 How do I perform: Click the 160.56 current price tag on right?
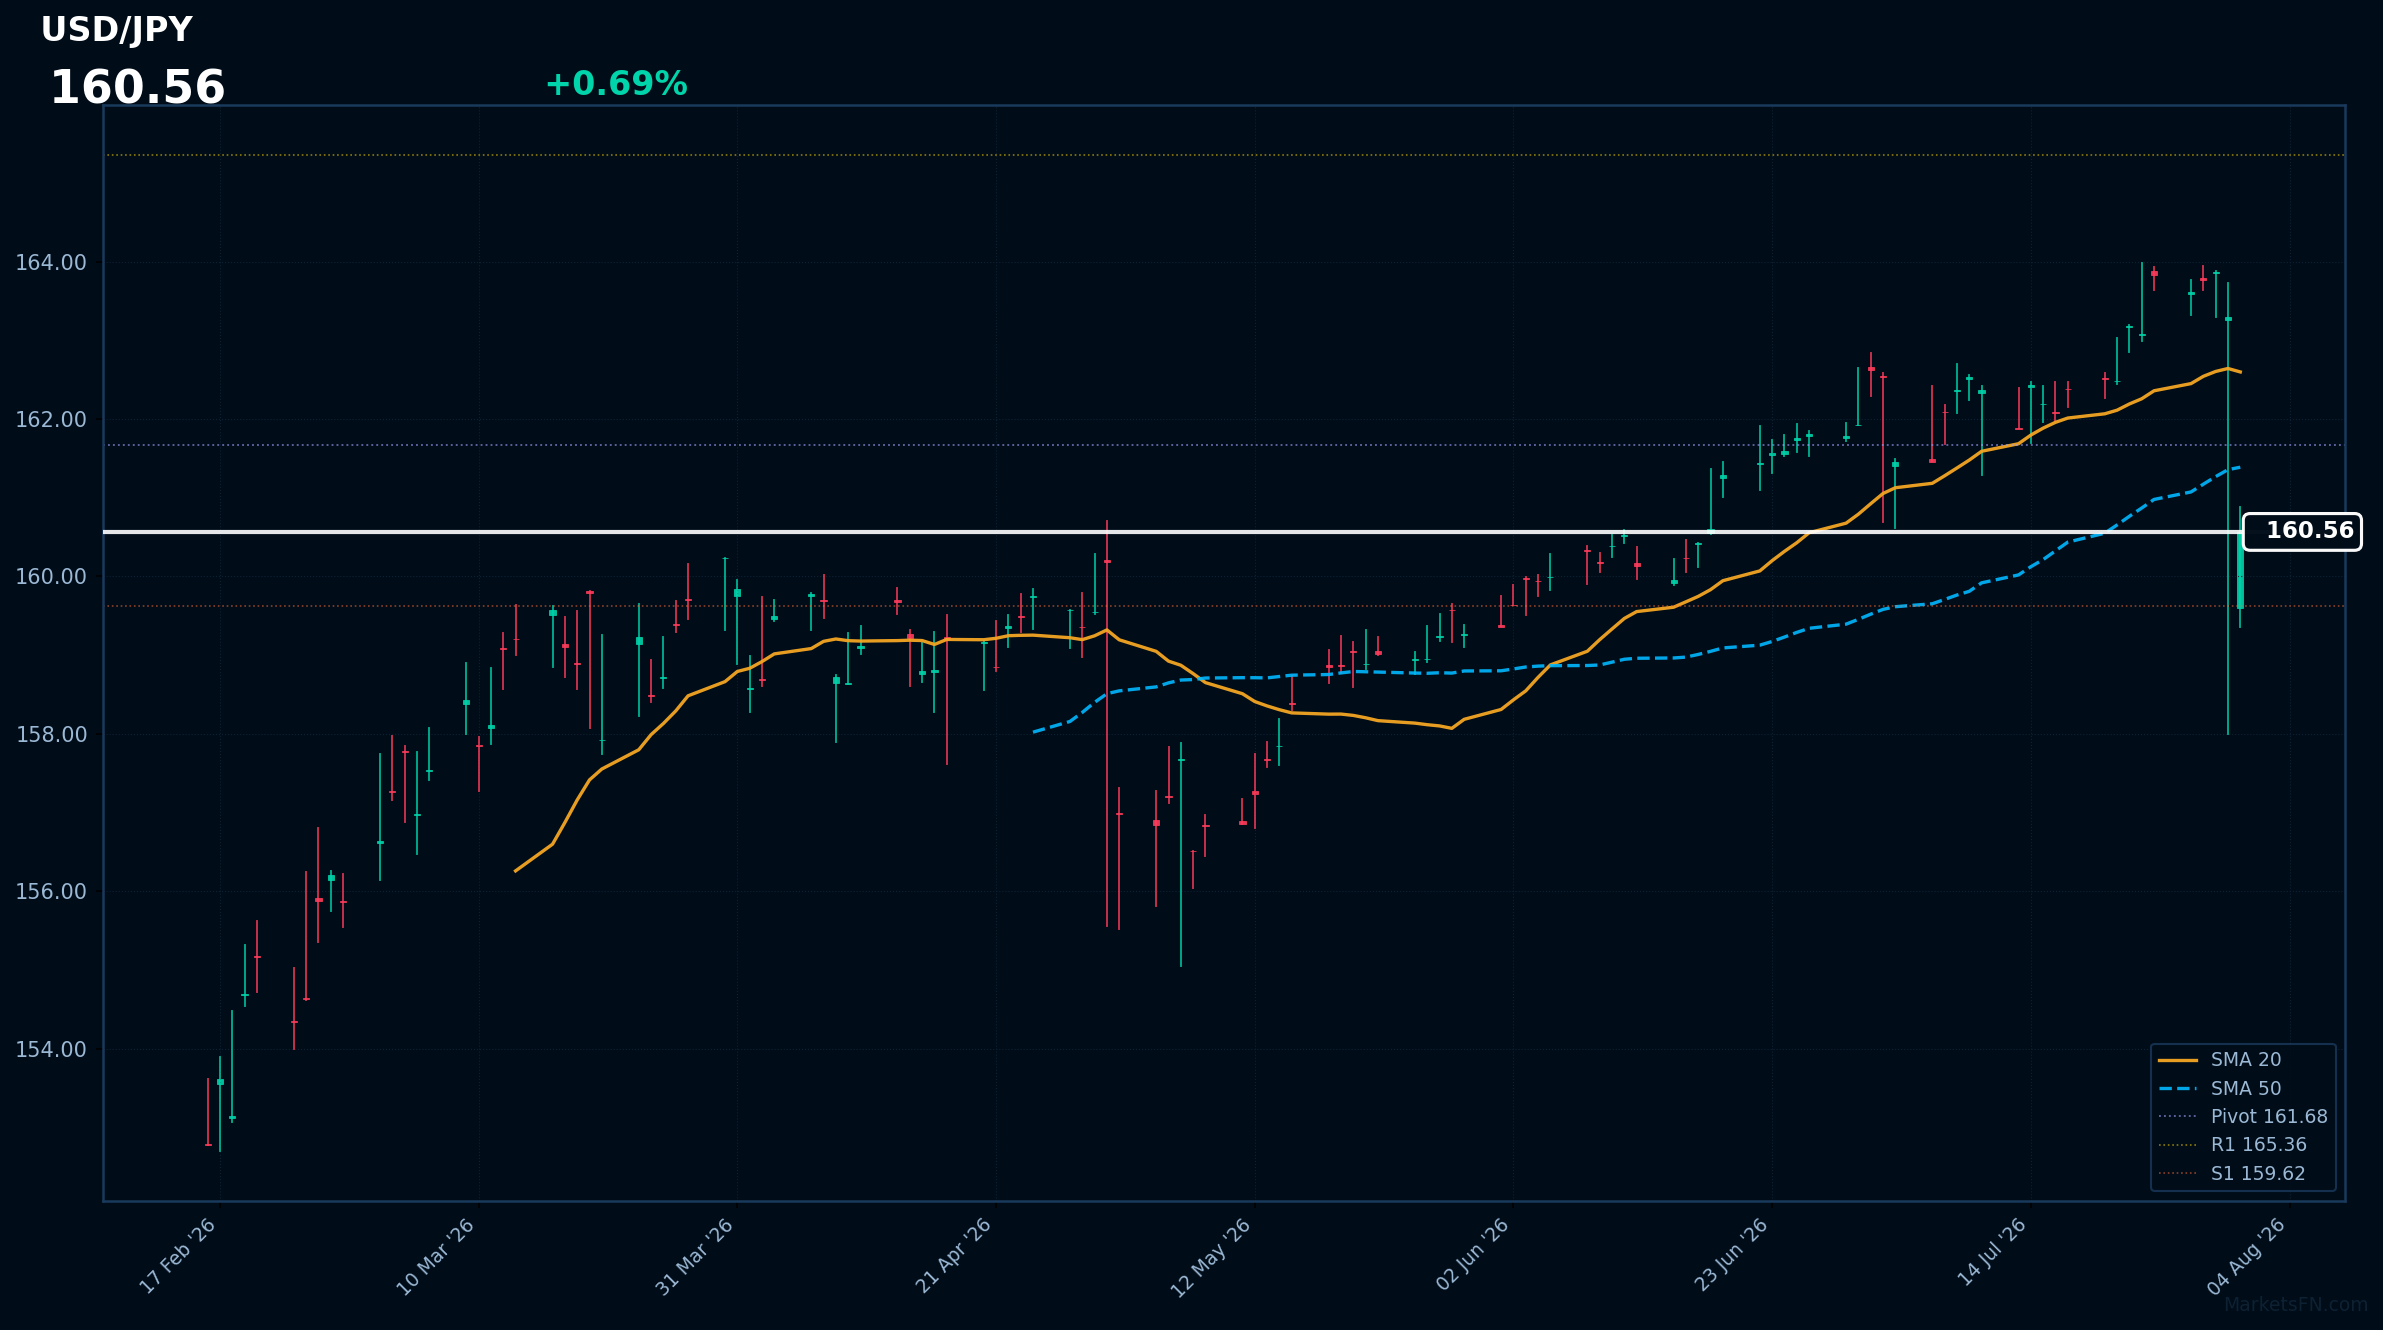[2302, 531]
